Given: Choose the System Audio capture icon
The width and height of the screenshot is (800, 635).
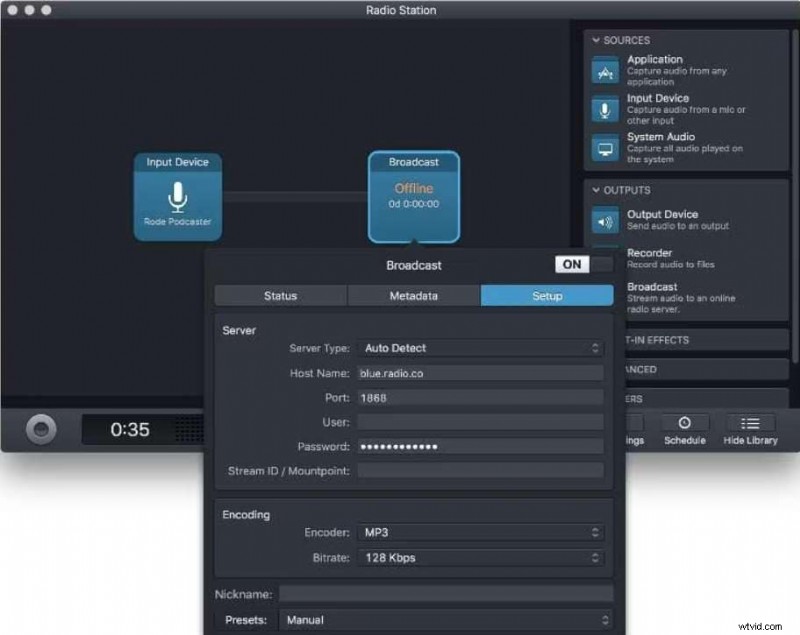Looking at the screenshot, I should click(x=604, y=145).
